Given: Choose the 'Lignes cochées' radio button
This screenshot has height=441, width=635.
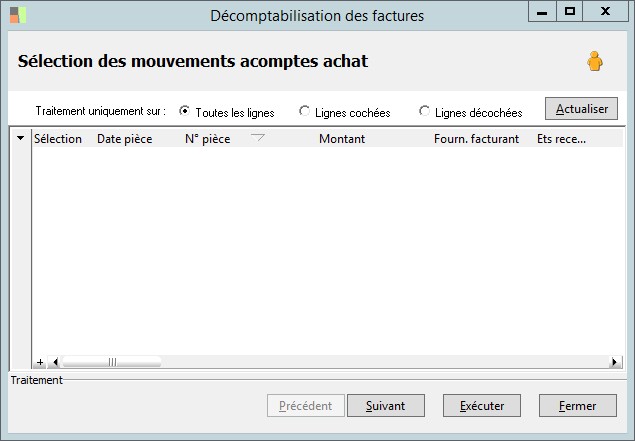Looking at the screenshot, I should (305, 111).
